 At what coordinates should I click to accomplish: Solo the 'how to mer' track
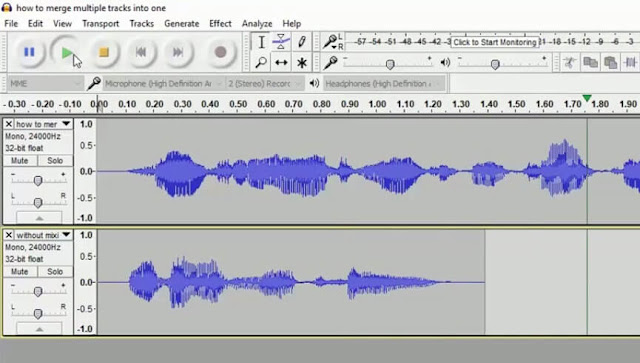[55, 160]
